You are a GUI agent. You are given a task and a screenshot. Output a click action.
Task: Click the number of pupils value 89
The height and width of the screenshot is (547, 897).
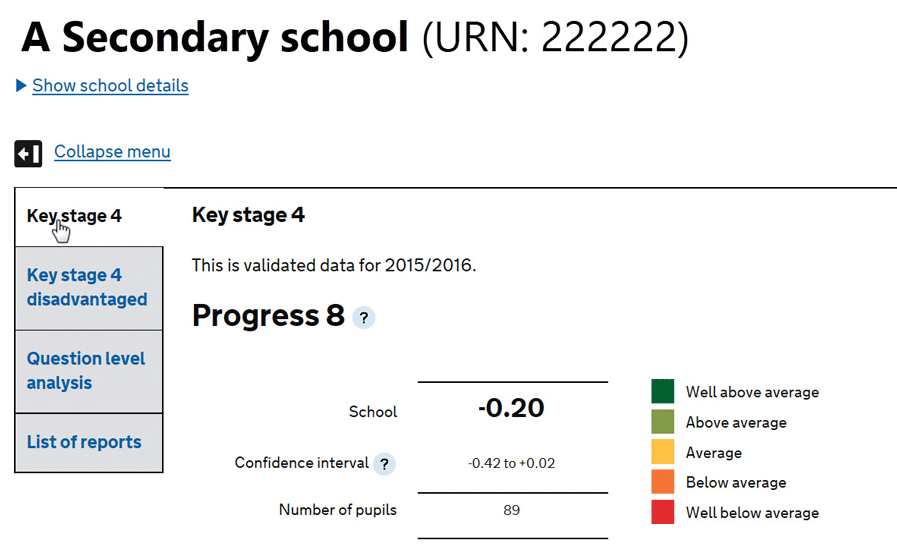tap(511, 510)
